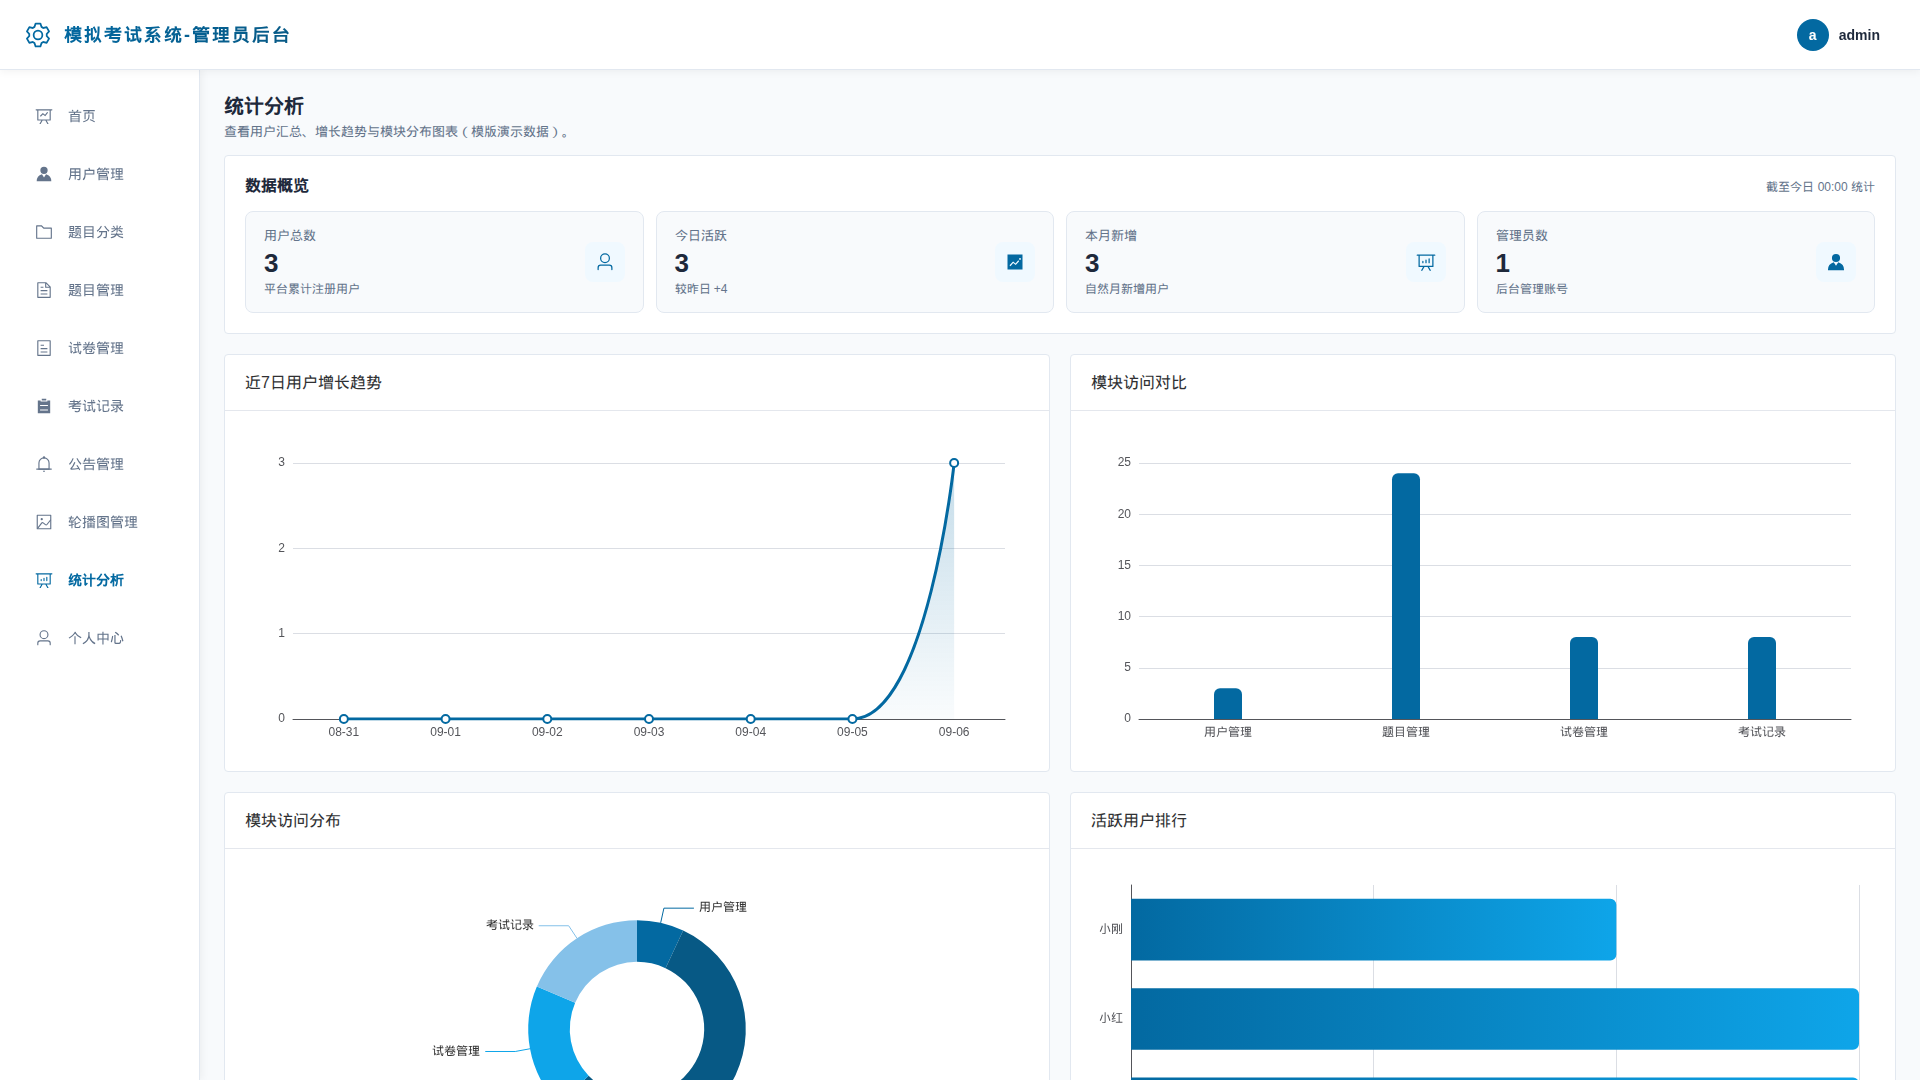Click the 截至今日 00:00 统计 text
Image resolution: width=1920 pixels, height=1080 pixels.
tap(1820, 187)
